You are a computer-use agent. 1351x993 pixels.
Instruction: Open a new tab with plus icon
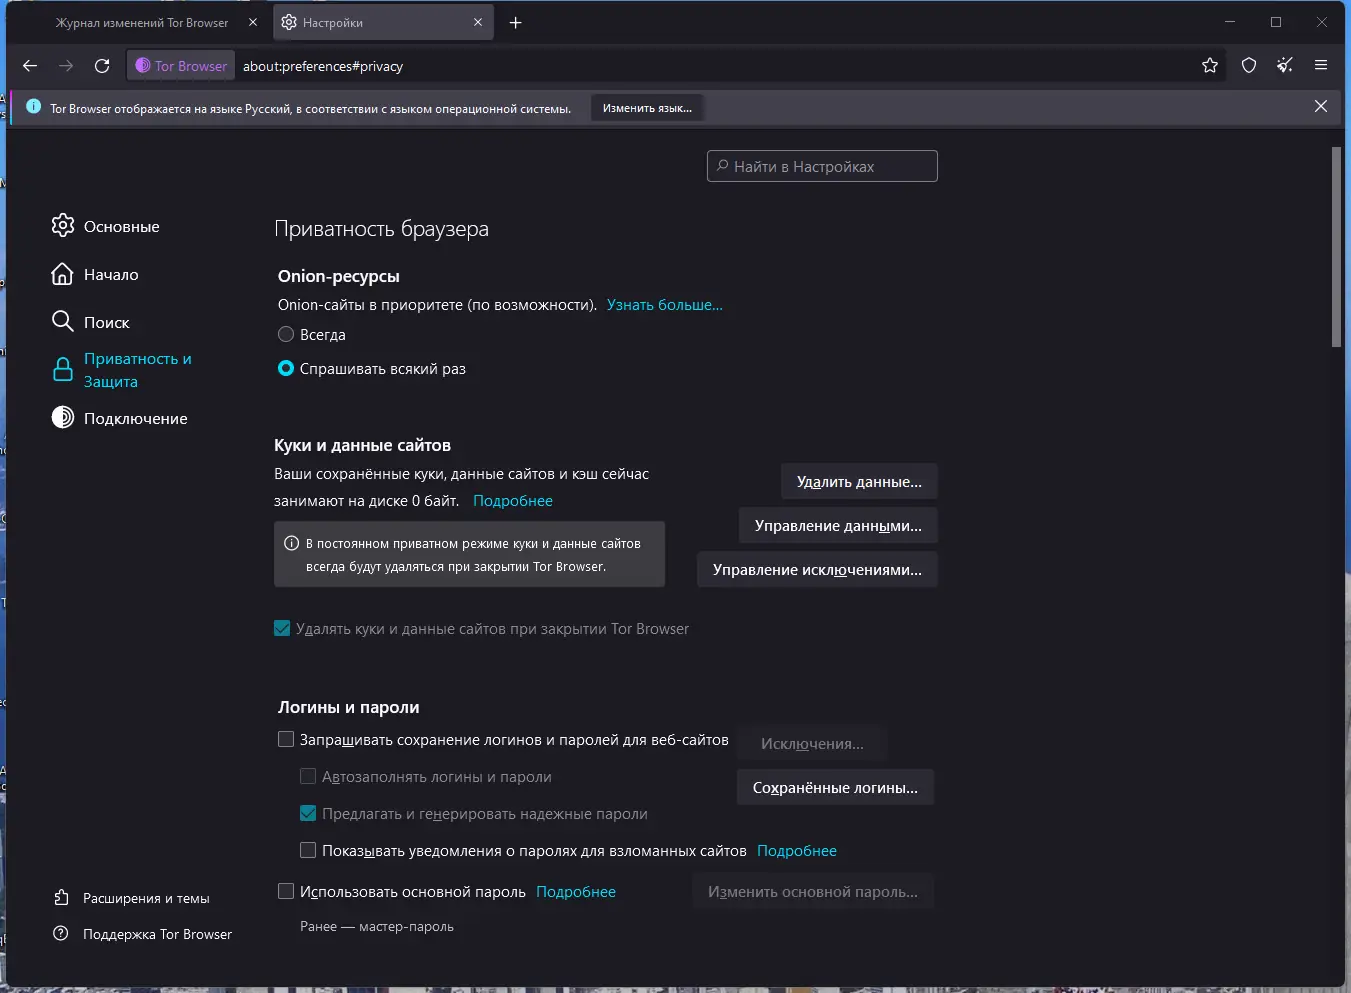click(516, 23)
